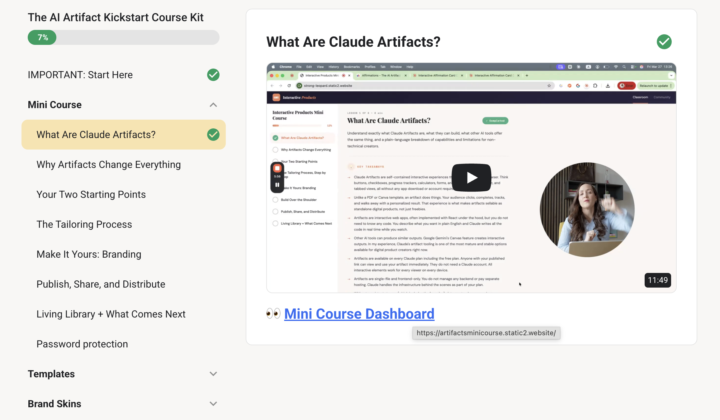Collapse the Mini Course section
The width and height of the screenshot is (720, 420).
click(213, 105)
